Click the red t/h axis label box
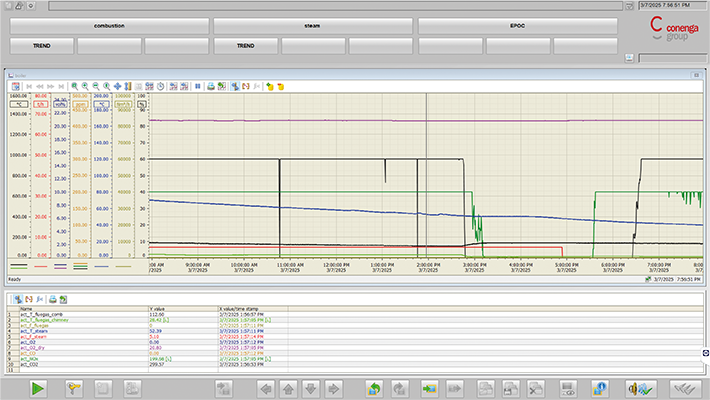The image size is (710, 400). click(x=41, y=104)
